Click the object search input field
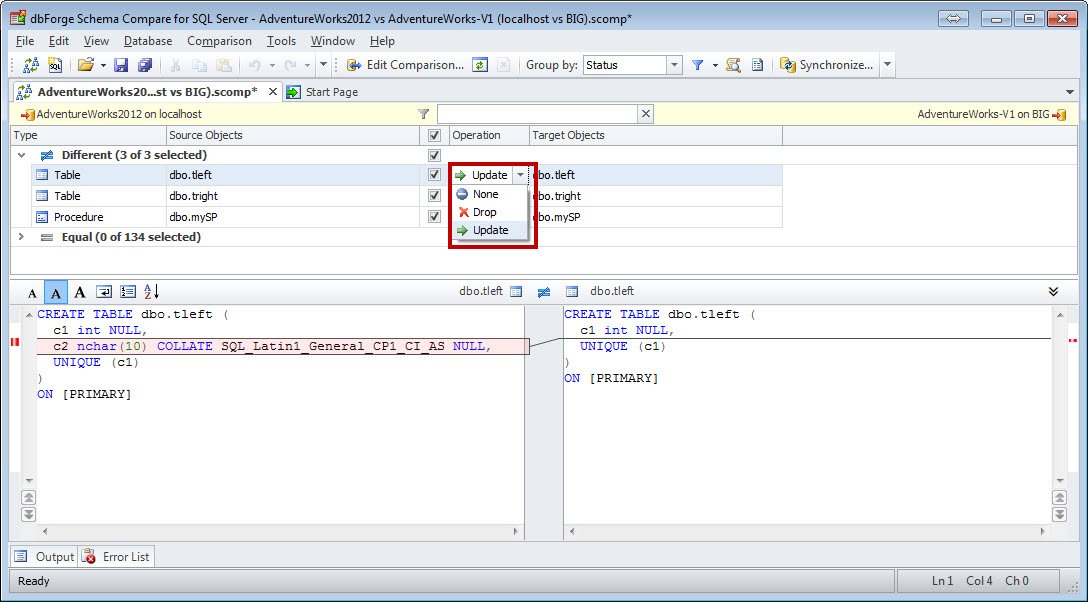1088x602 pixels. click(x=537, y=114)
